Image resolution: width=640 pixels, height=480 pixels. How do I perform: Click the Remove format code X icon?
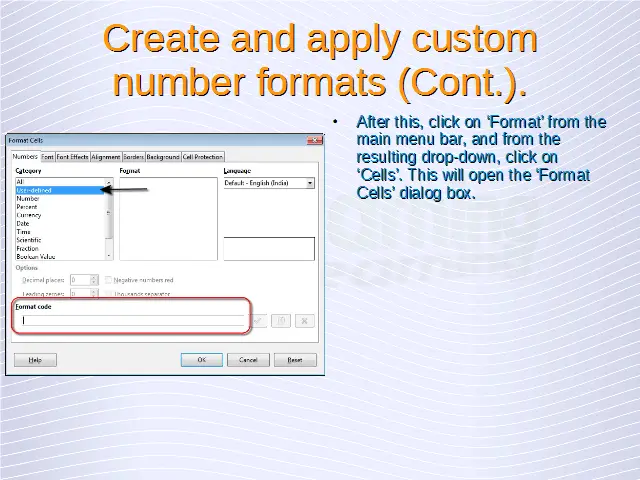(x=305, y=321)
